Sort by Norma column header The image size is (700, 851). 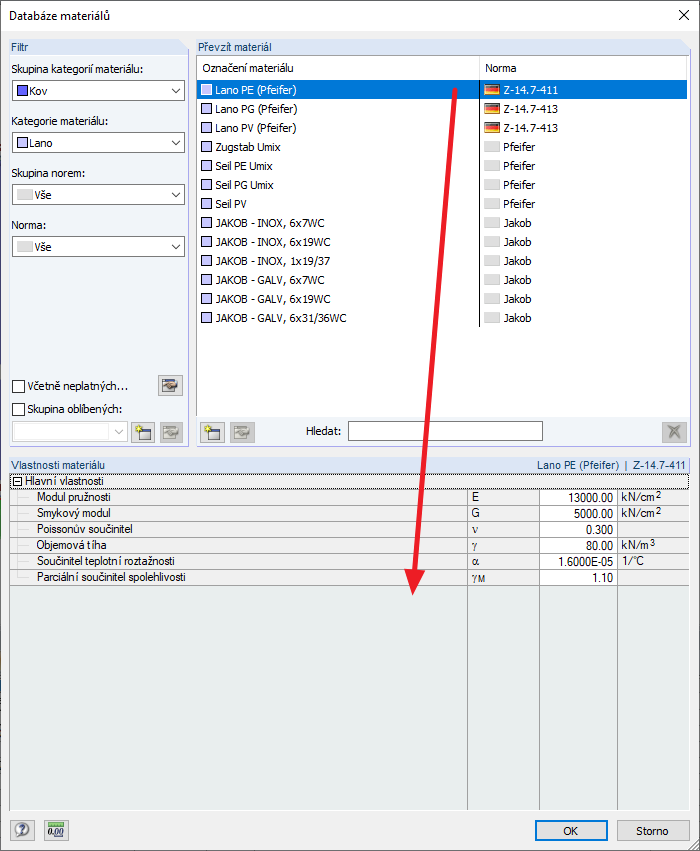[x=583, y=68]
